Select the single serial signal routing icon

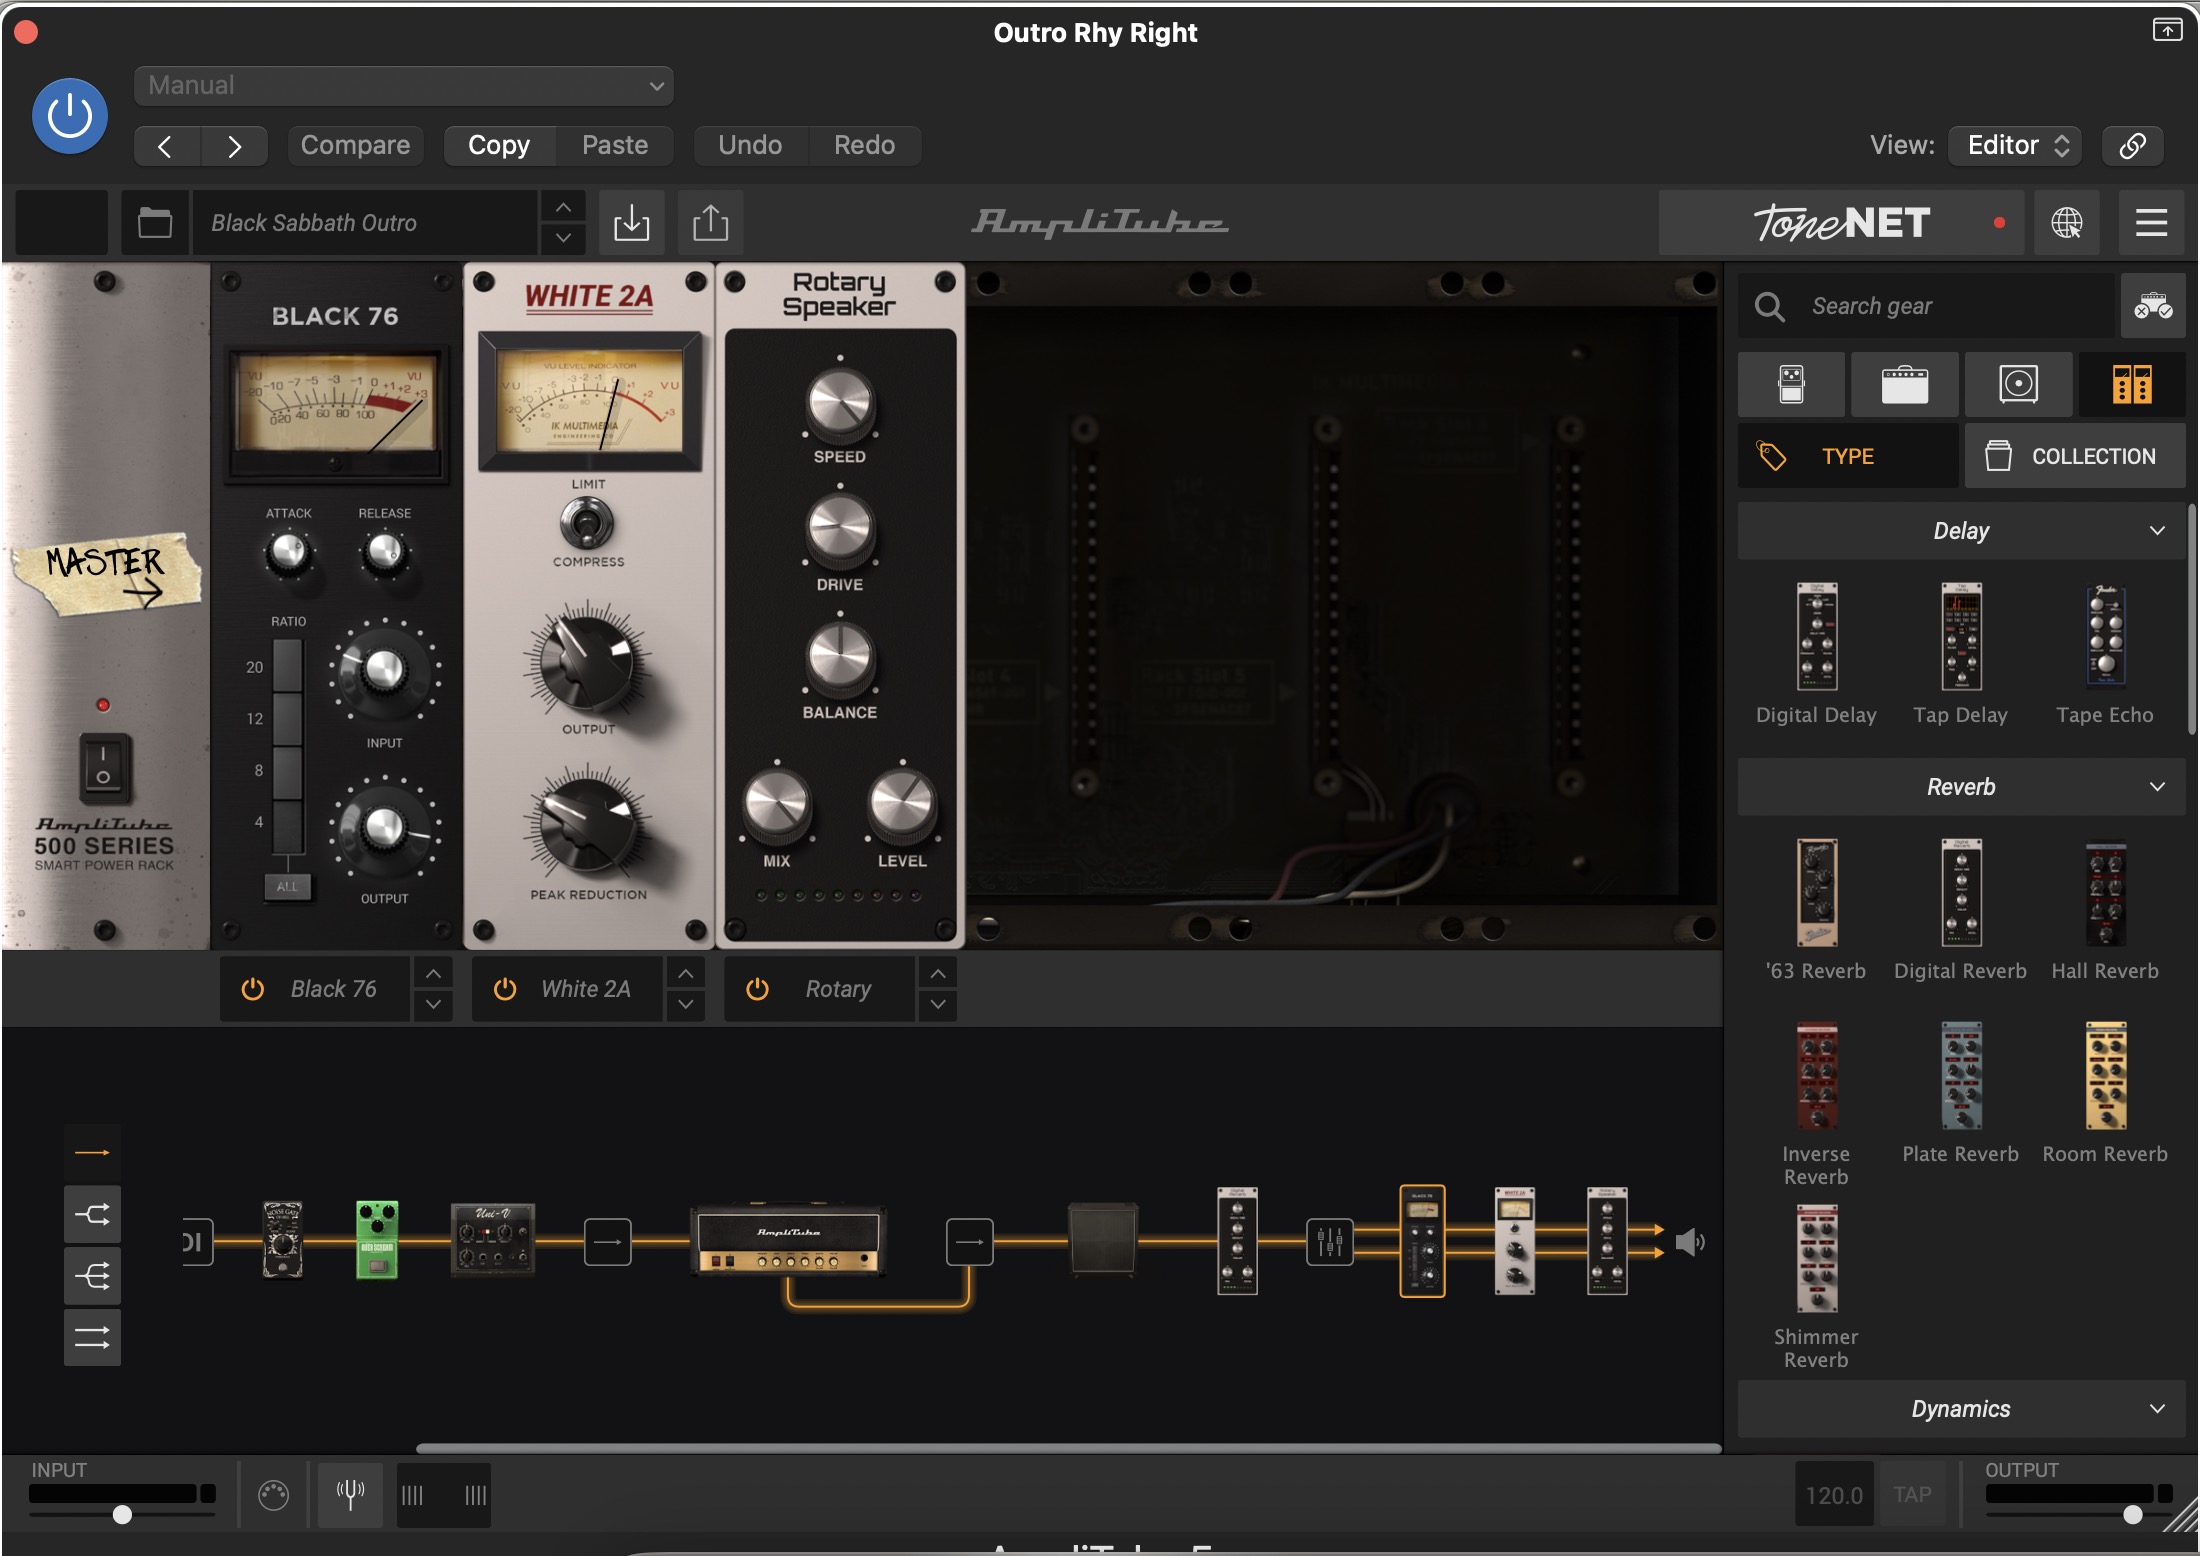[92, 1153]
